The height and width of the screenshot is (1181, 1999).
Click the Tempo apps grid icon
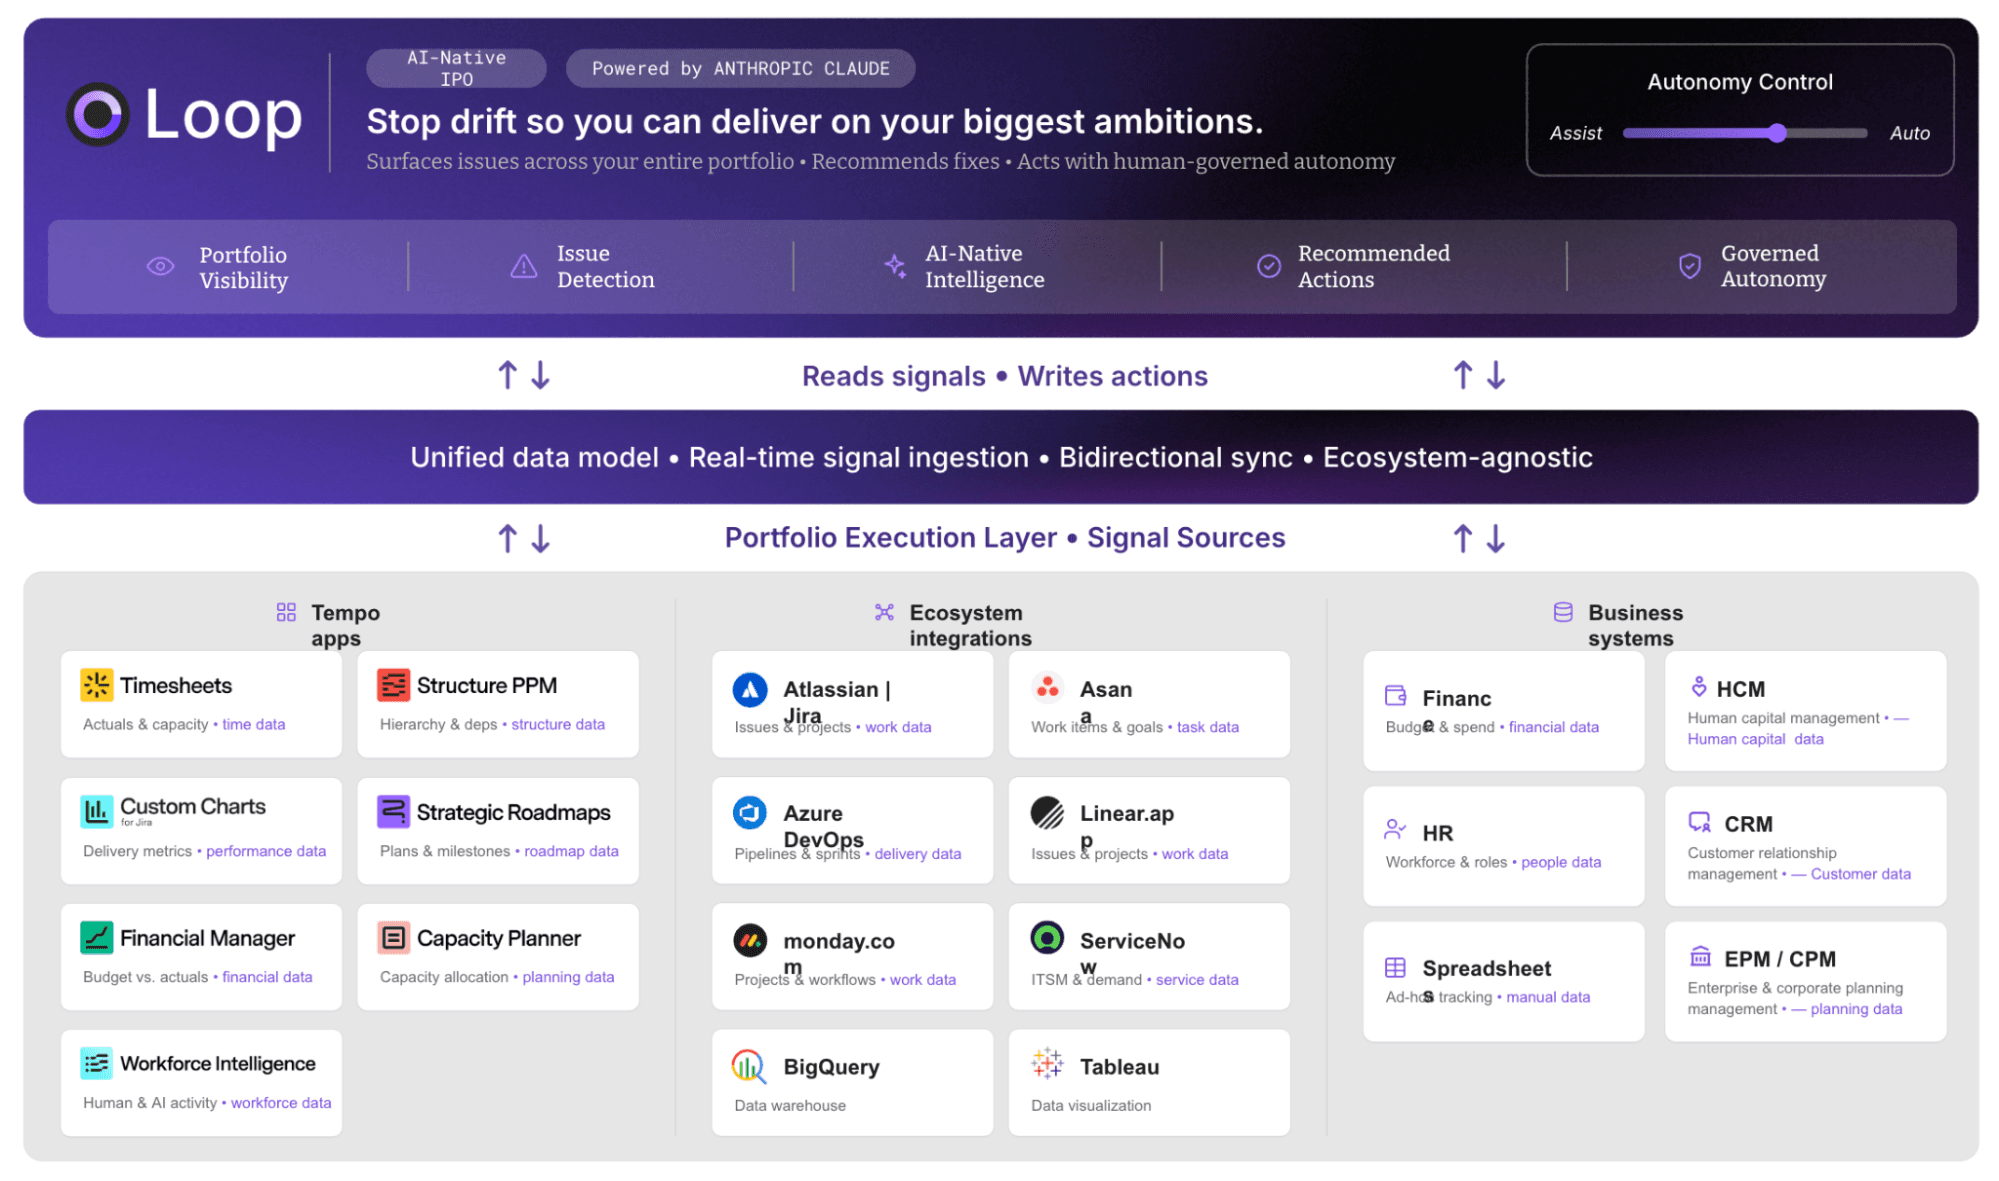click(286, 612)
